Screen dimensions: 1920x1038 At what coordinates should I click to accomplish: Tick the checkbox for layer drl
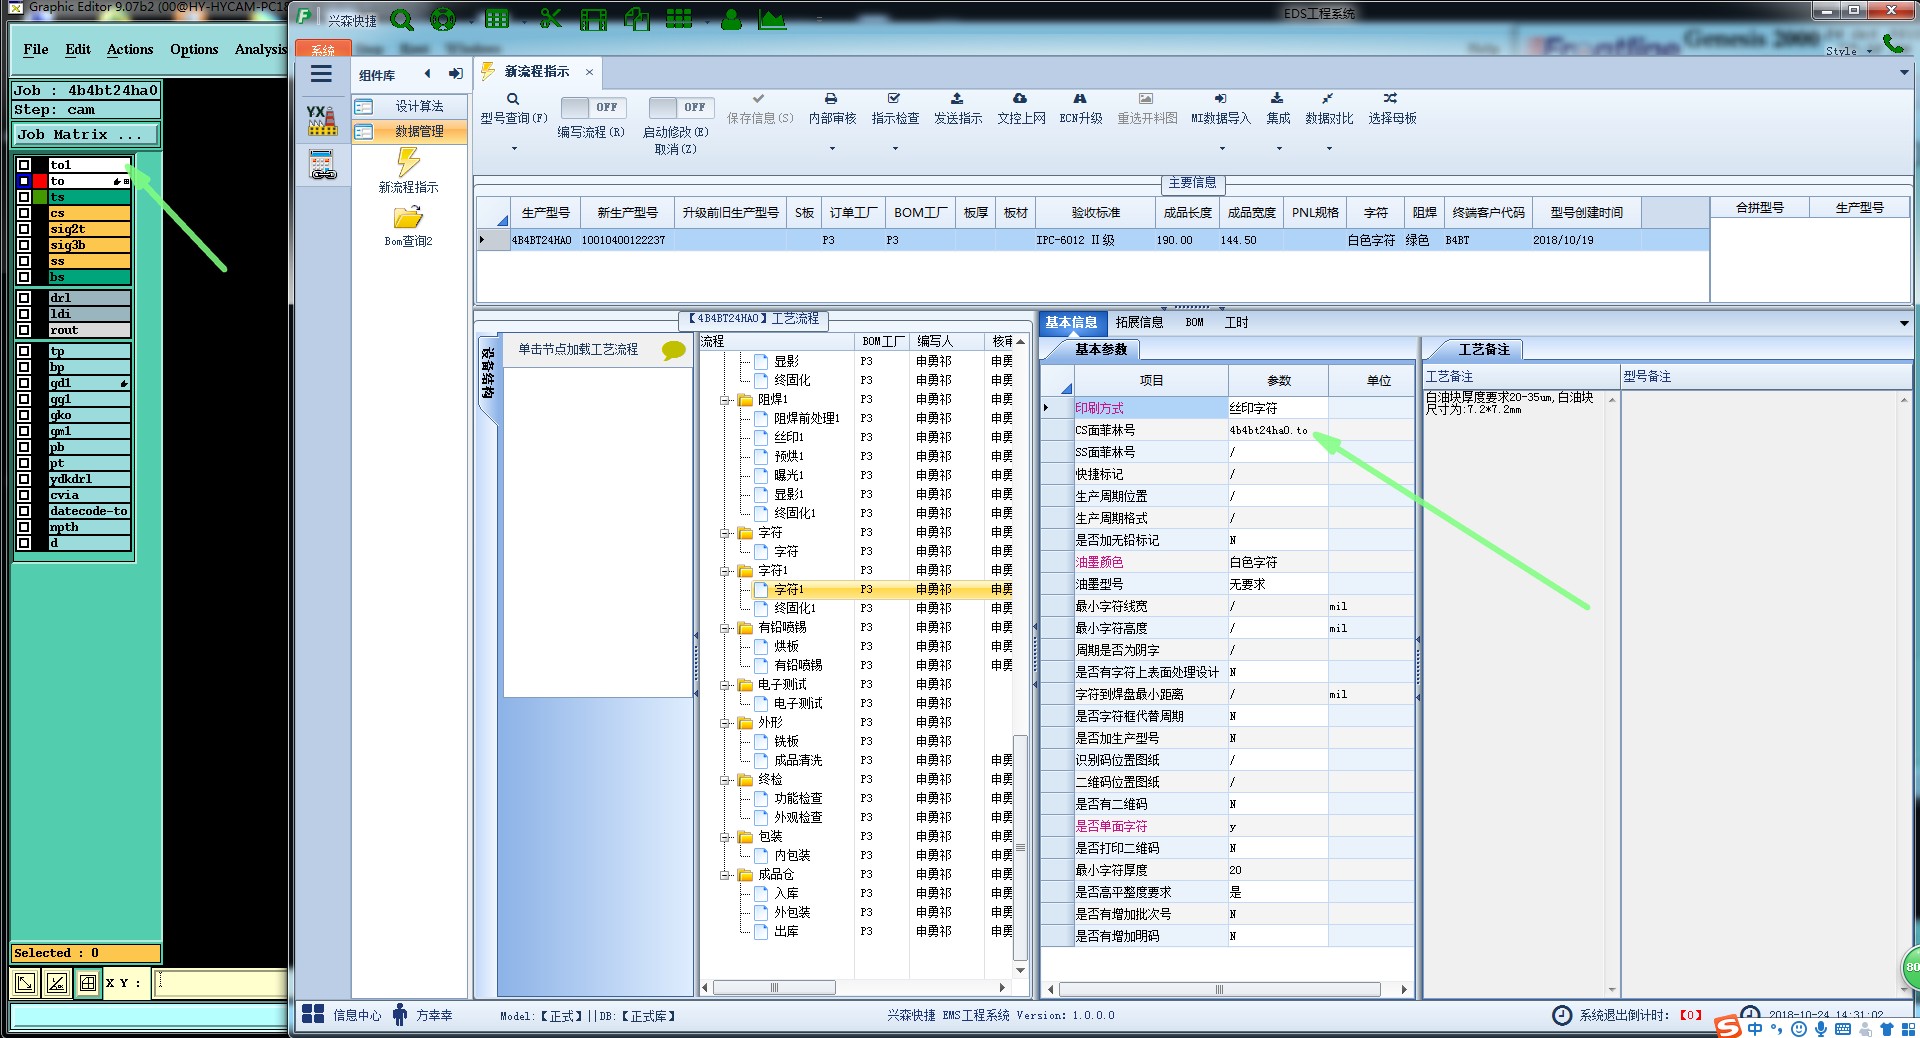point(24,298)
